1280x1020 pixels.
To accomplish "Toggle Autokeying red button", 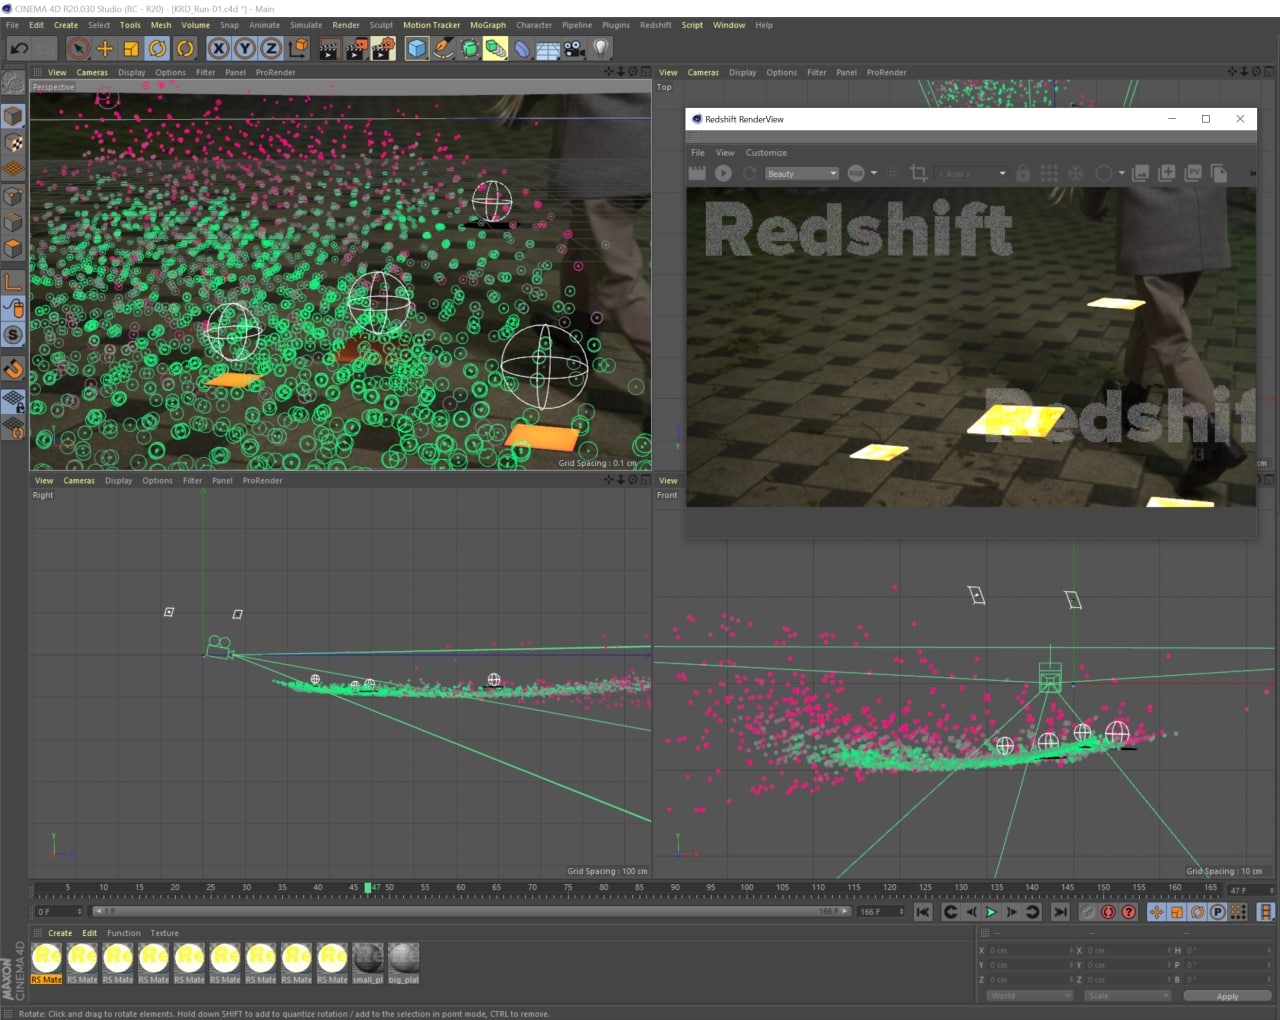I will [1108, 912].
